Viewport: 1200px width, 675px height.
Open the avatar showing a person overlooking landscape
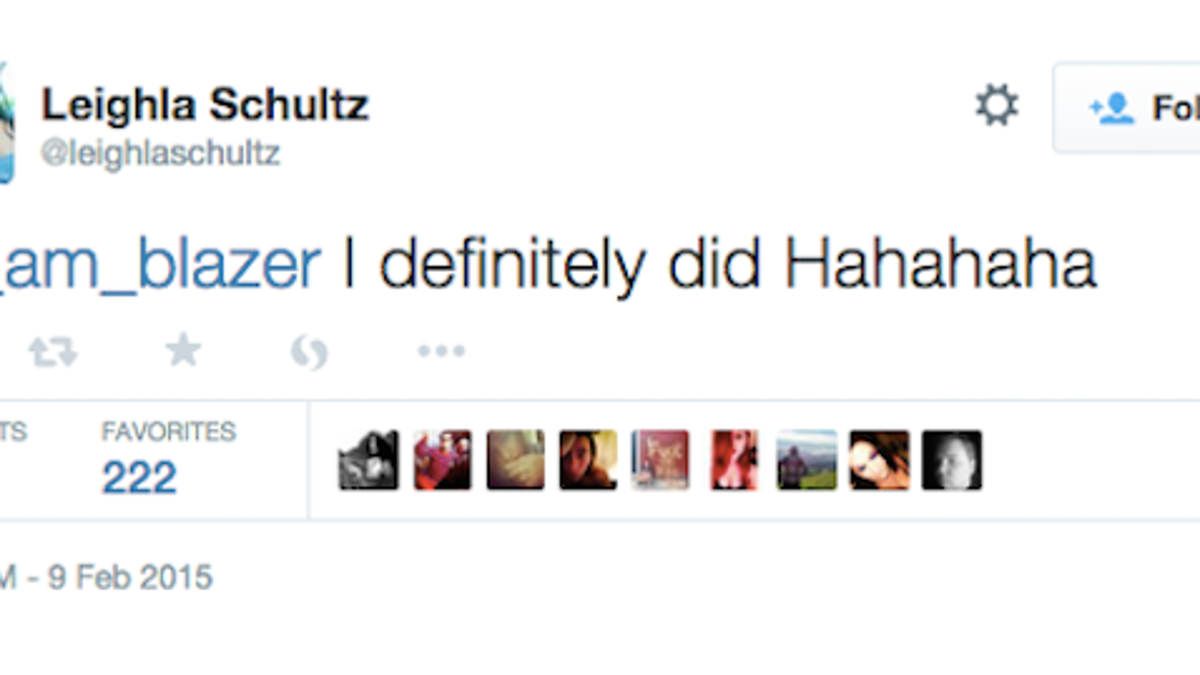click(x=806, y=460)
